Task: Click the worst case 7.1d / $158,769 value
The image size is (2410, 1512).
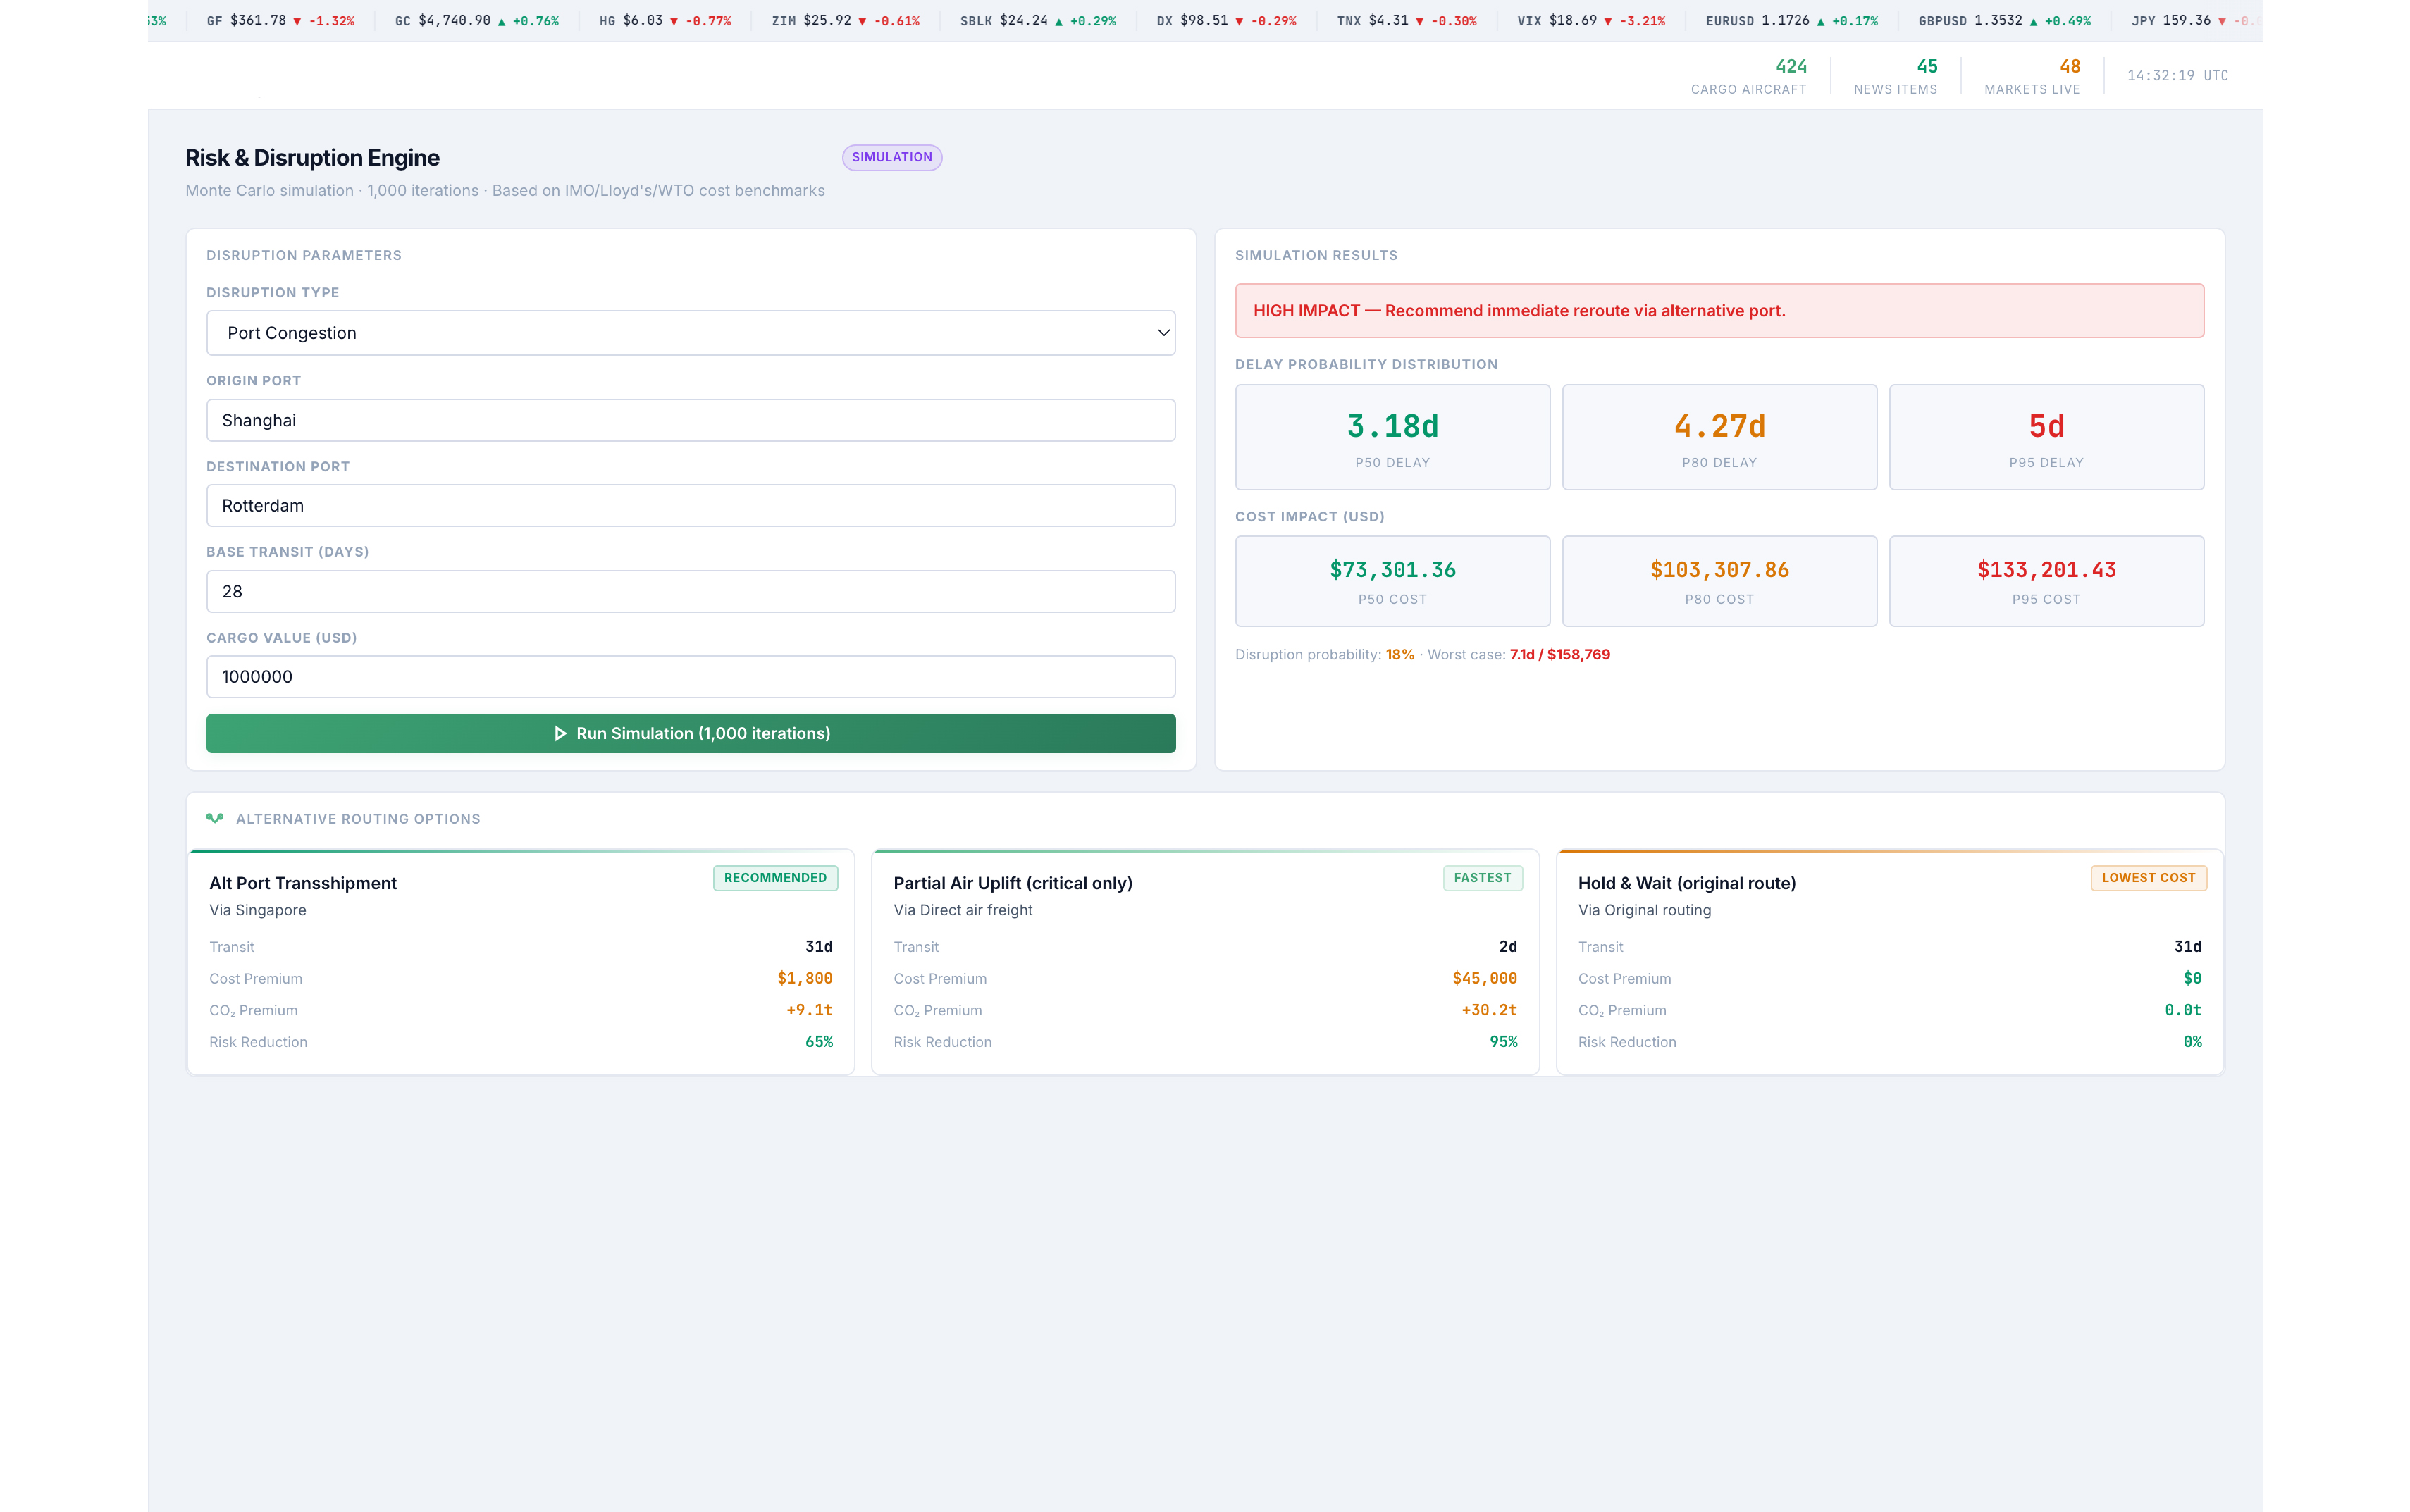Action: point(1559,655)
